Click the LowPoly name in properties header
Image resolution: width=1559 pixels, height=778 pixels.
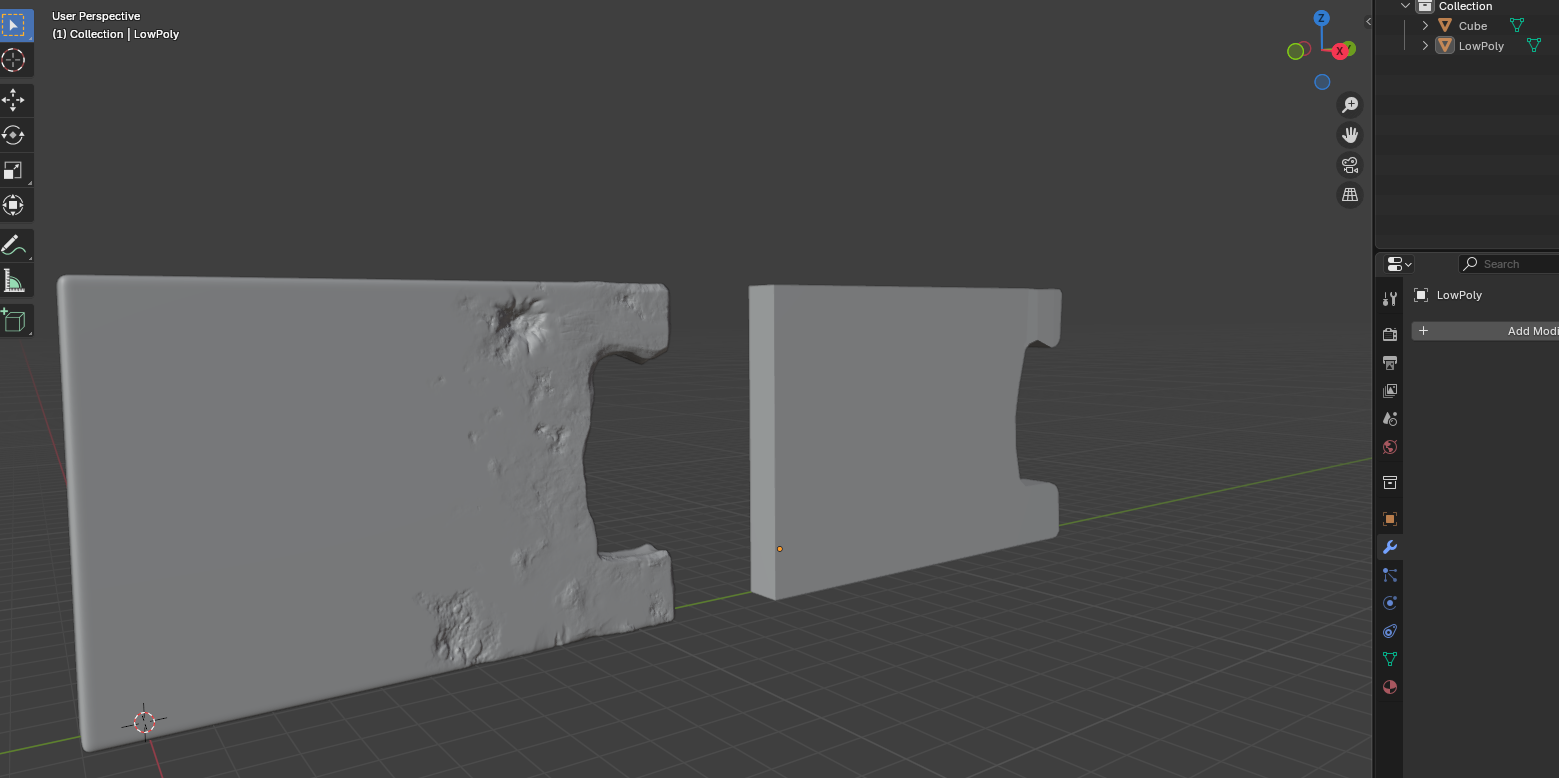pos(1459,295)
